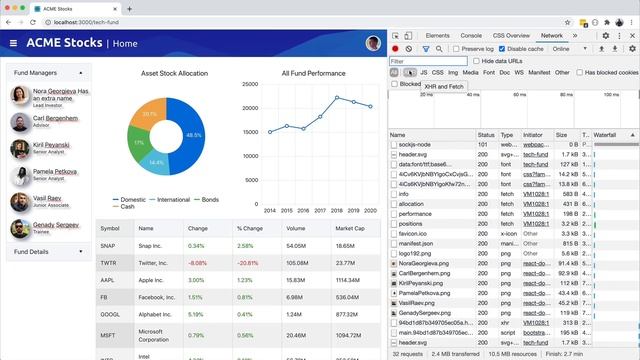Screen dimensions: 640x360
Task: Toggle the Preserve log checkbox
Action: click(x=456, y=49)
